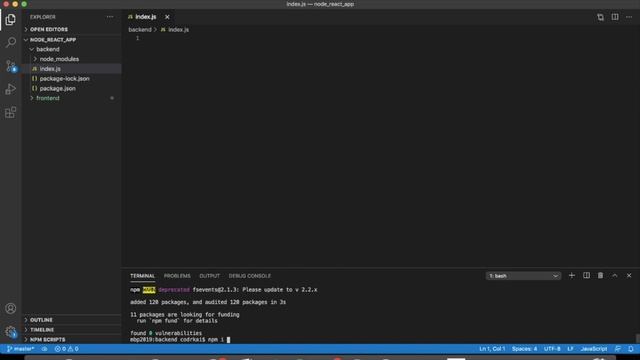The height and width of the screenshot is (360, 640).
Task: Open errors and warnings count in status bar
Action: click(x=67, y=349)
